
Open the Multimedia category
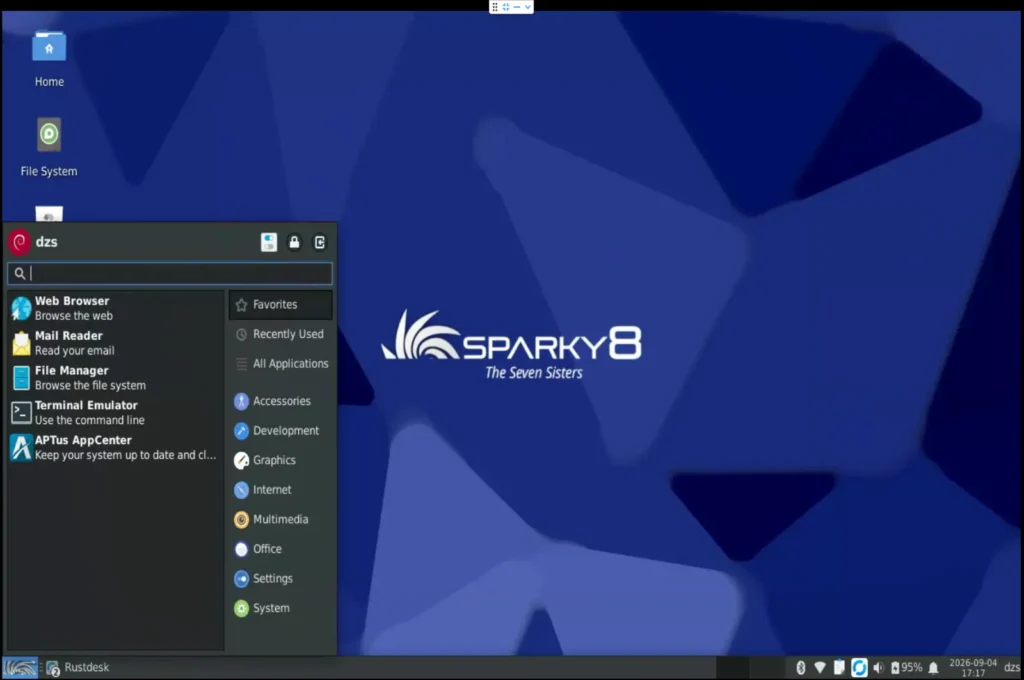(x=281, y=519)
